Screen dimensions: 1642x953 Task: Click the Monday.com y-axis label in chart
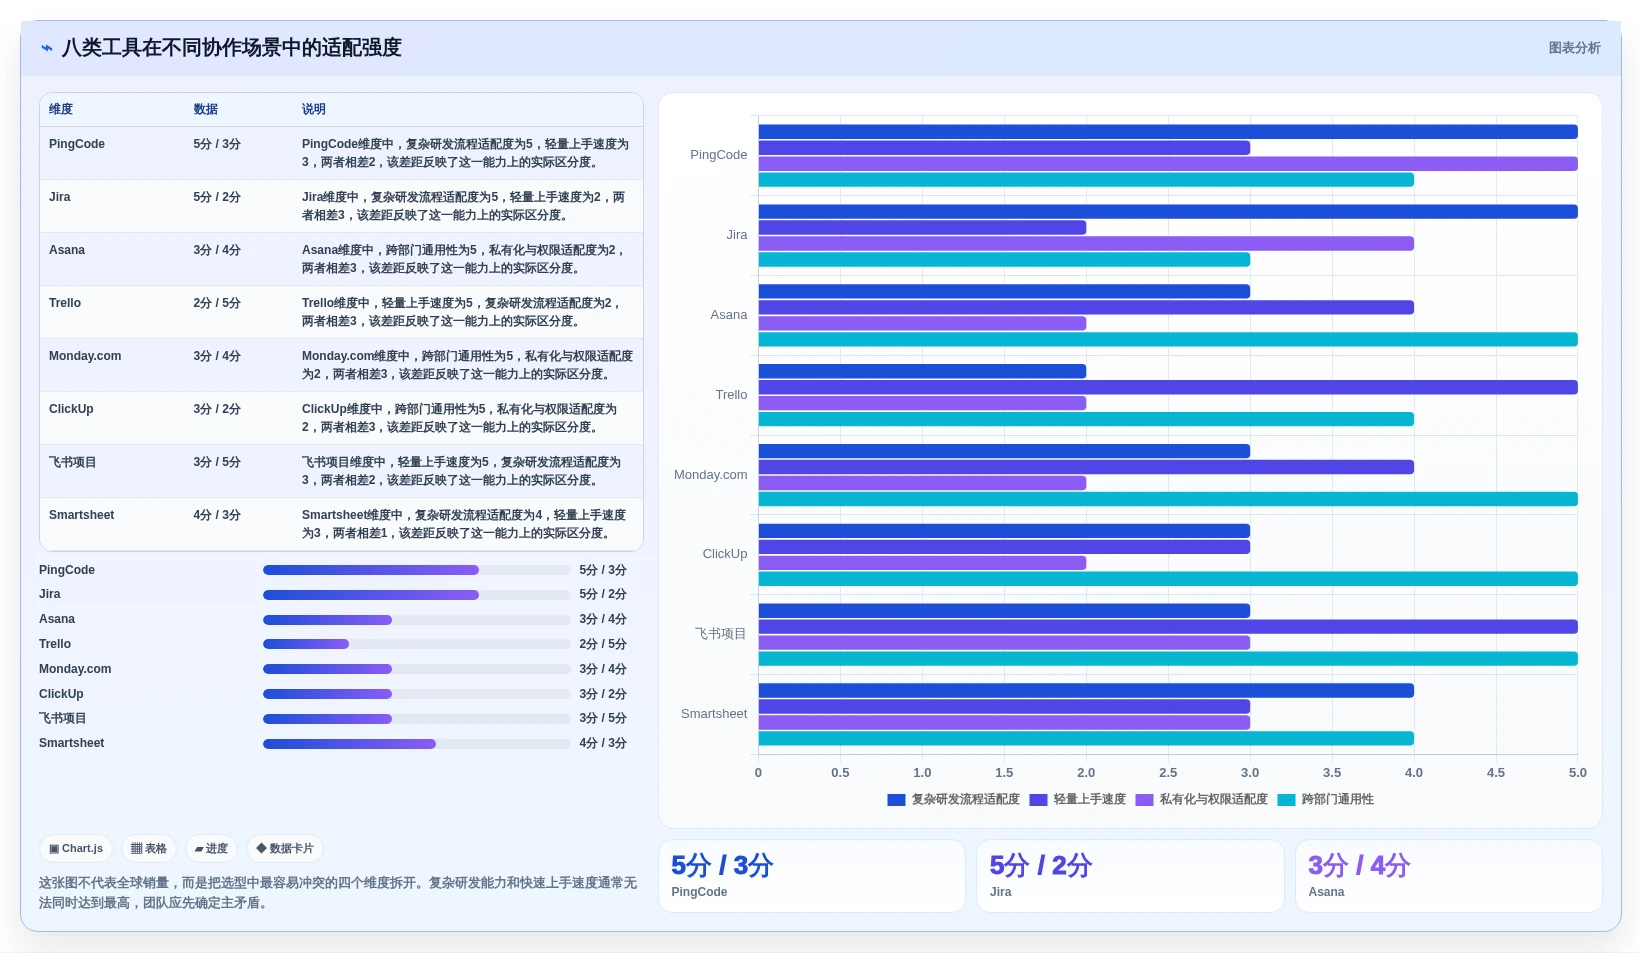[x=710, y=475]
